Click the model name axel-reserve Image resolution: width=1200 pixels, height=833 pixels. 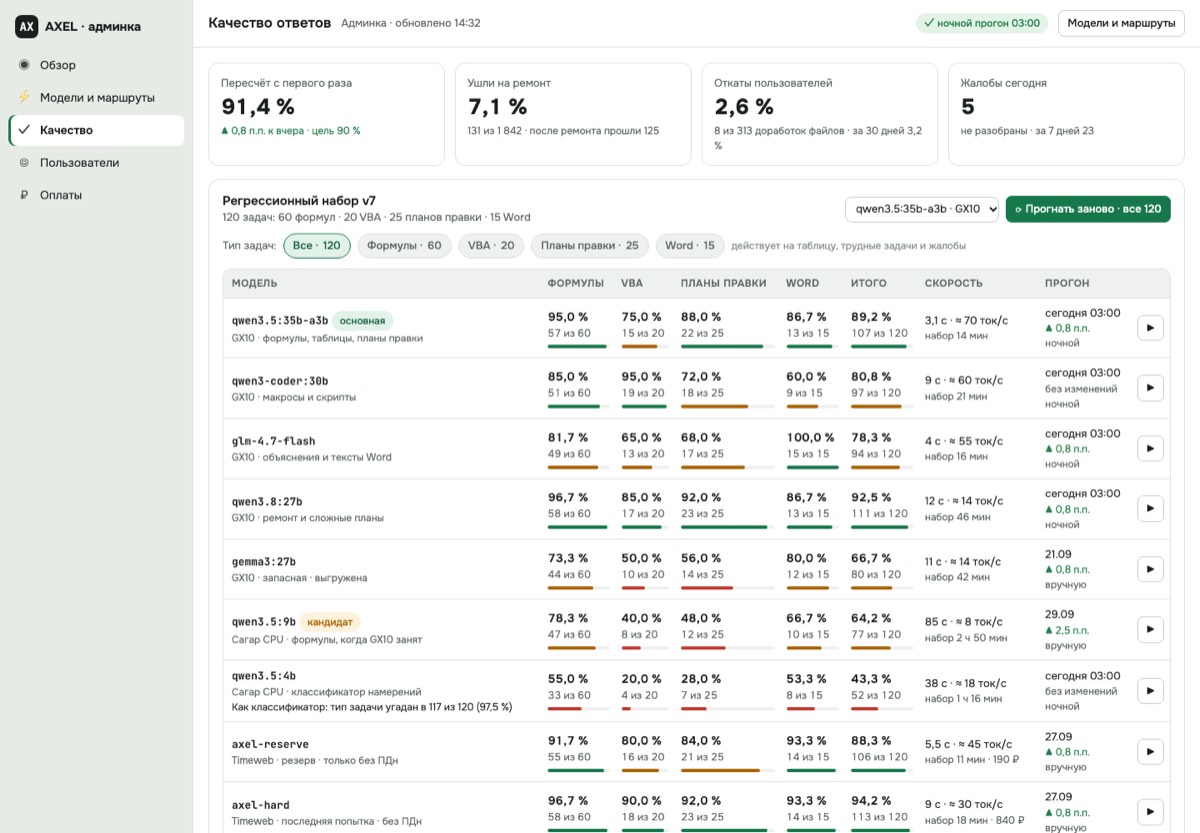[x=270, y=744]
